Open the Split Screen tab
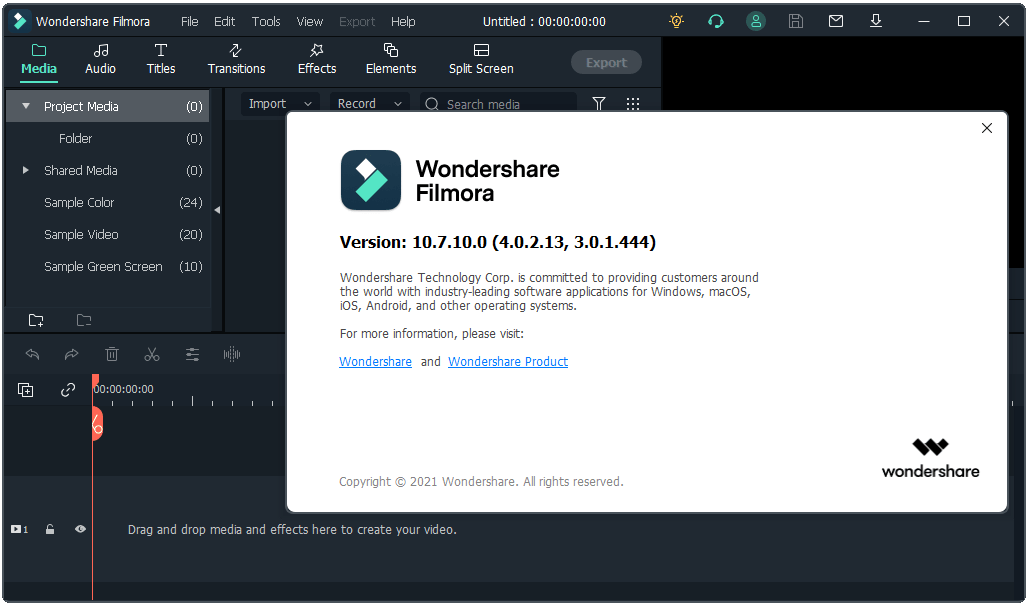This screenshot has height=605, width=1029. pos(481,59)
